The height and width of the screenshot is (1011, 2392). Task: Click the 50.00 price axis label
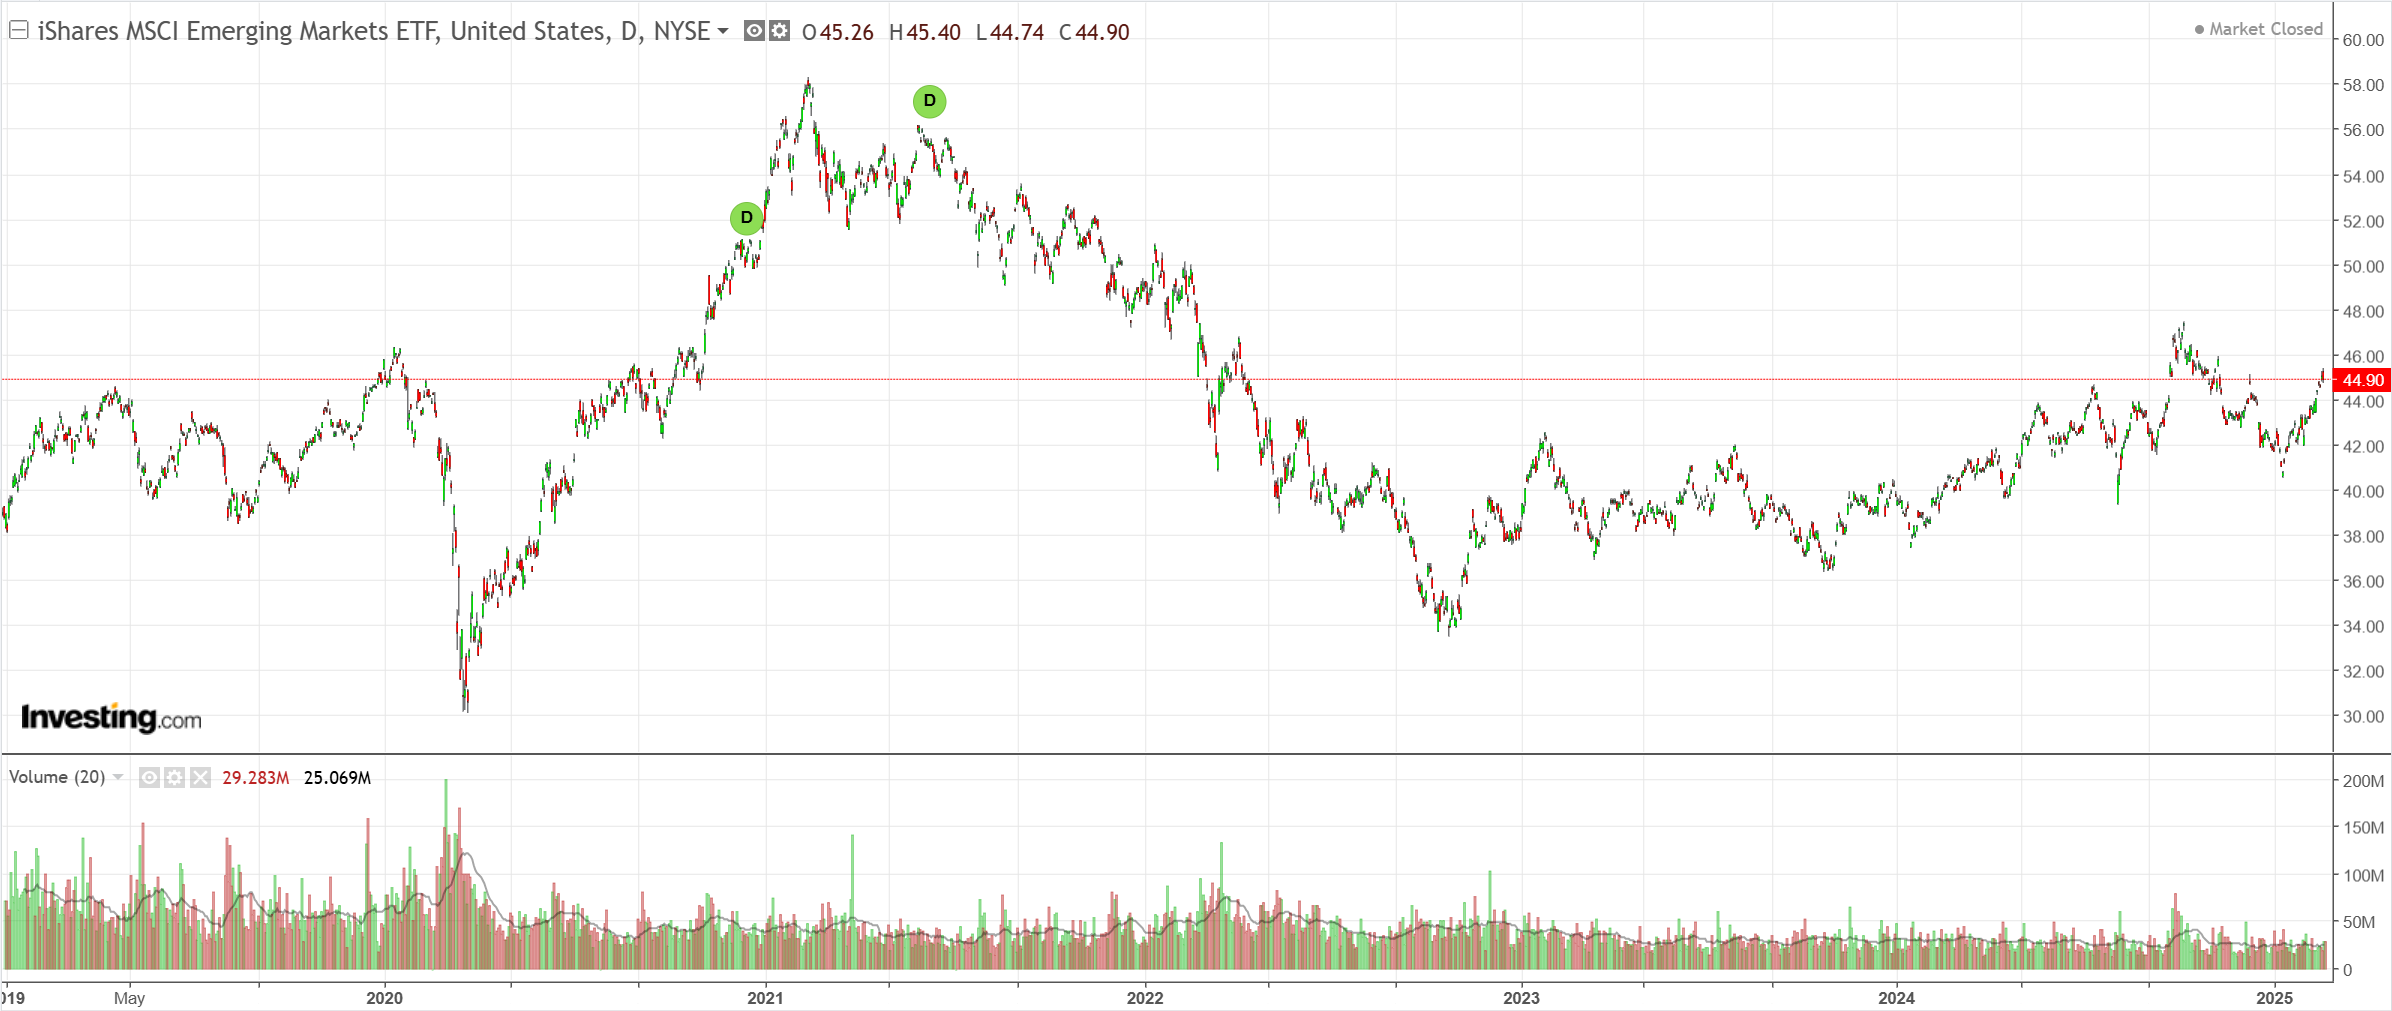click(x=2363, y=266)
